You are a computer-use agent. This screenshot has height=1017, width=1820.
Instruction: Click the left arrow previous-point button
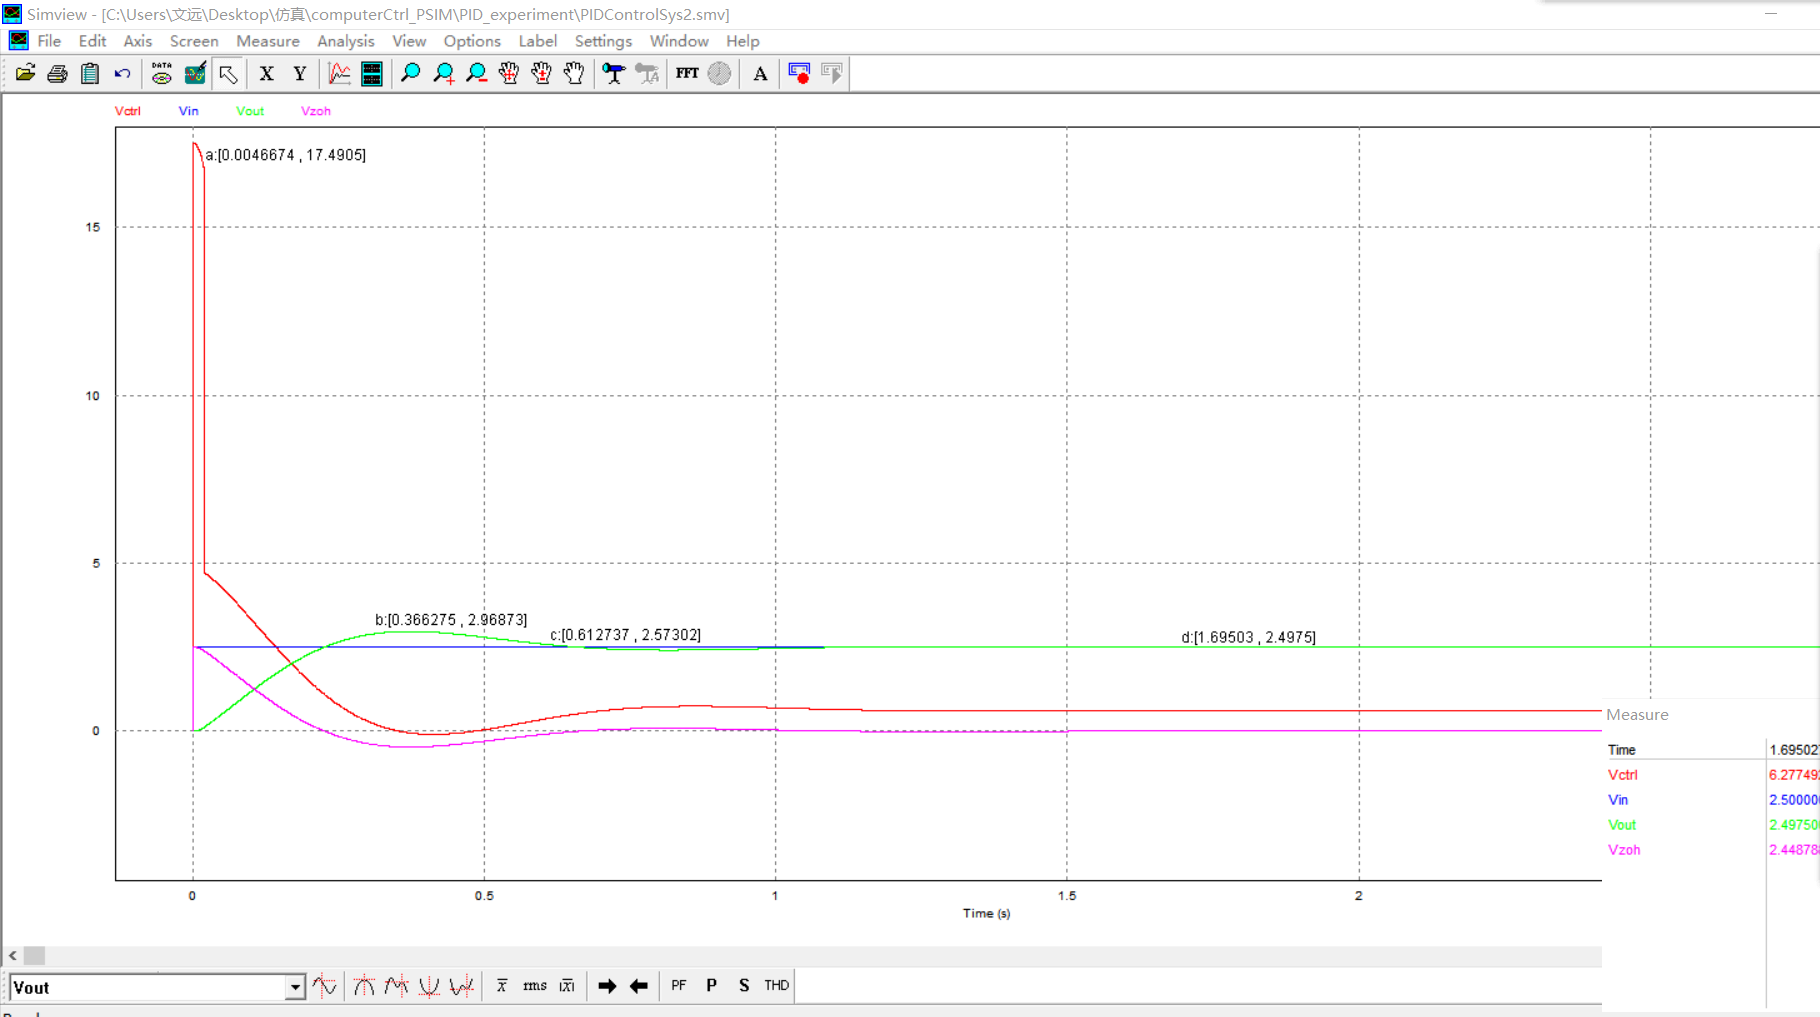click(639, 986)
